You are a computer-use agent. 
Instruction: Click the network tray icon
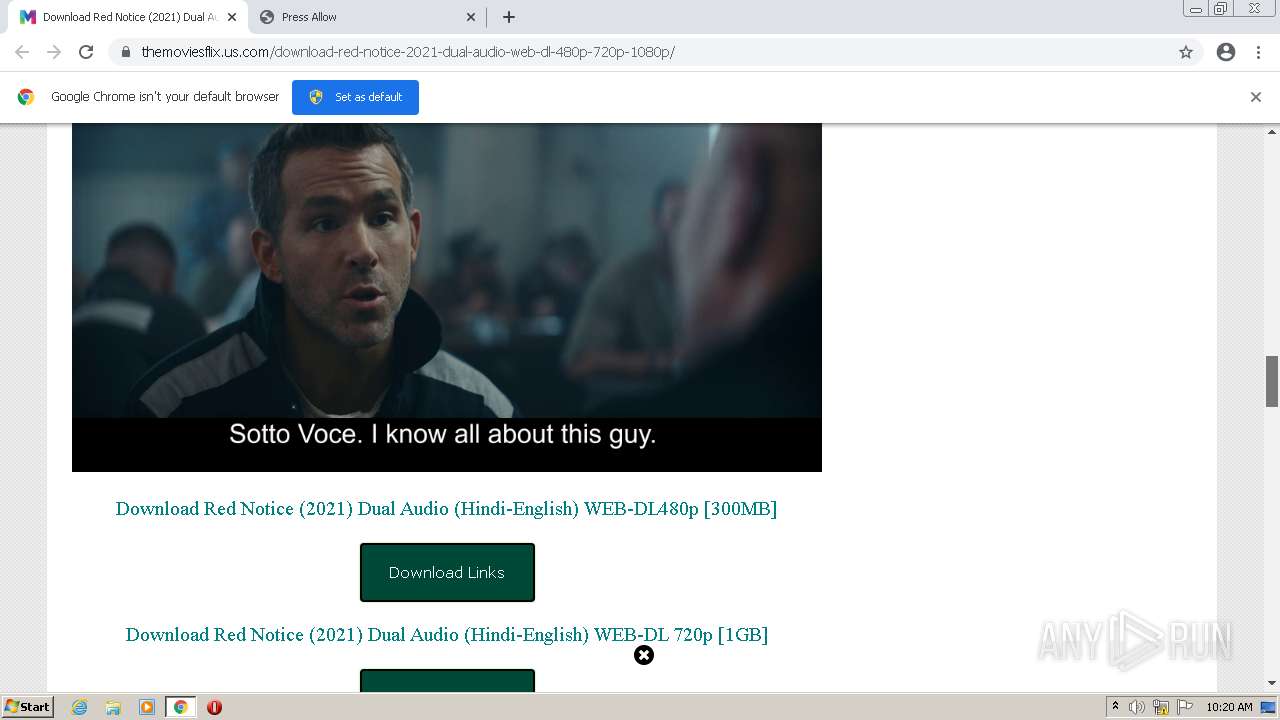pyautogui.click(x=1161, y=707)
